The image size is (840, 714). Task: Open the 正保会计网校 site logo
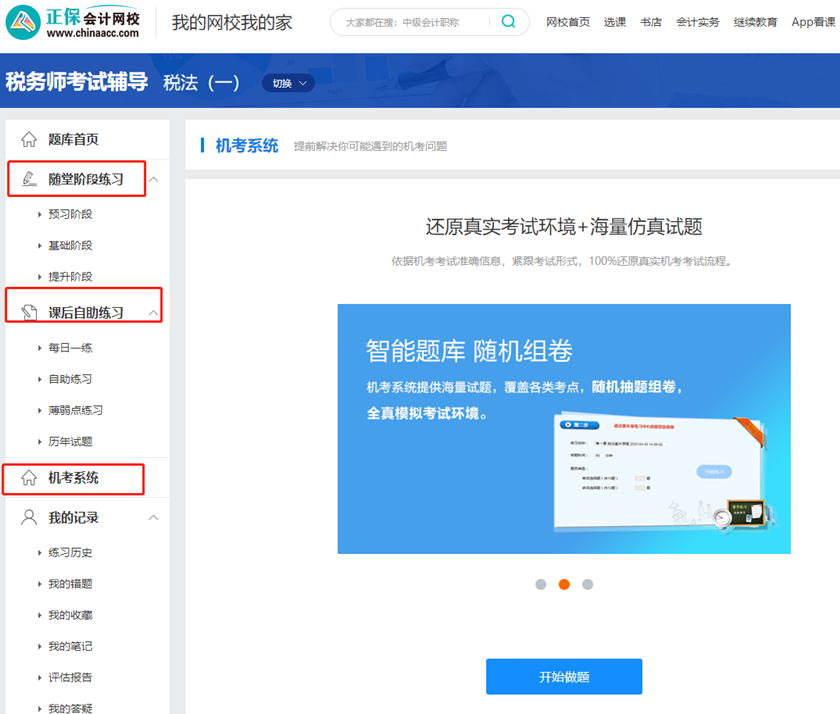tap(75, 20)
